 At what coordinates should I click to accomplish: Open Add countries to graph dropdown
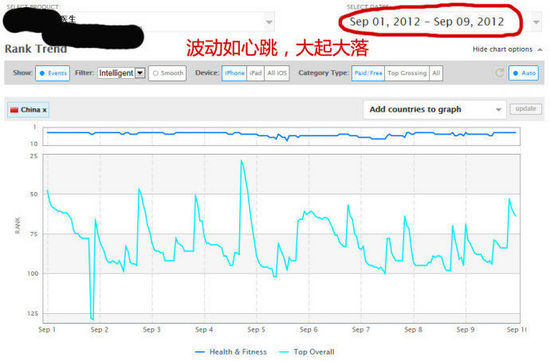pos(435,109)
